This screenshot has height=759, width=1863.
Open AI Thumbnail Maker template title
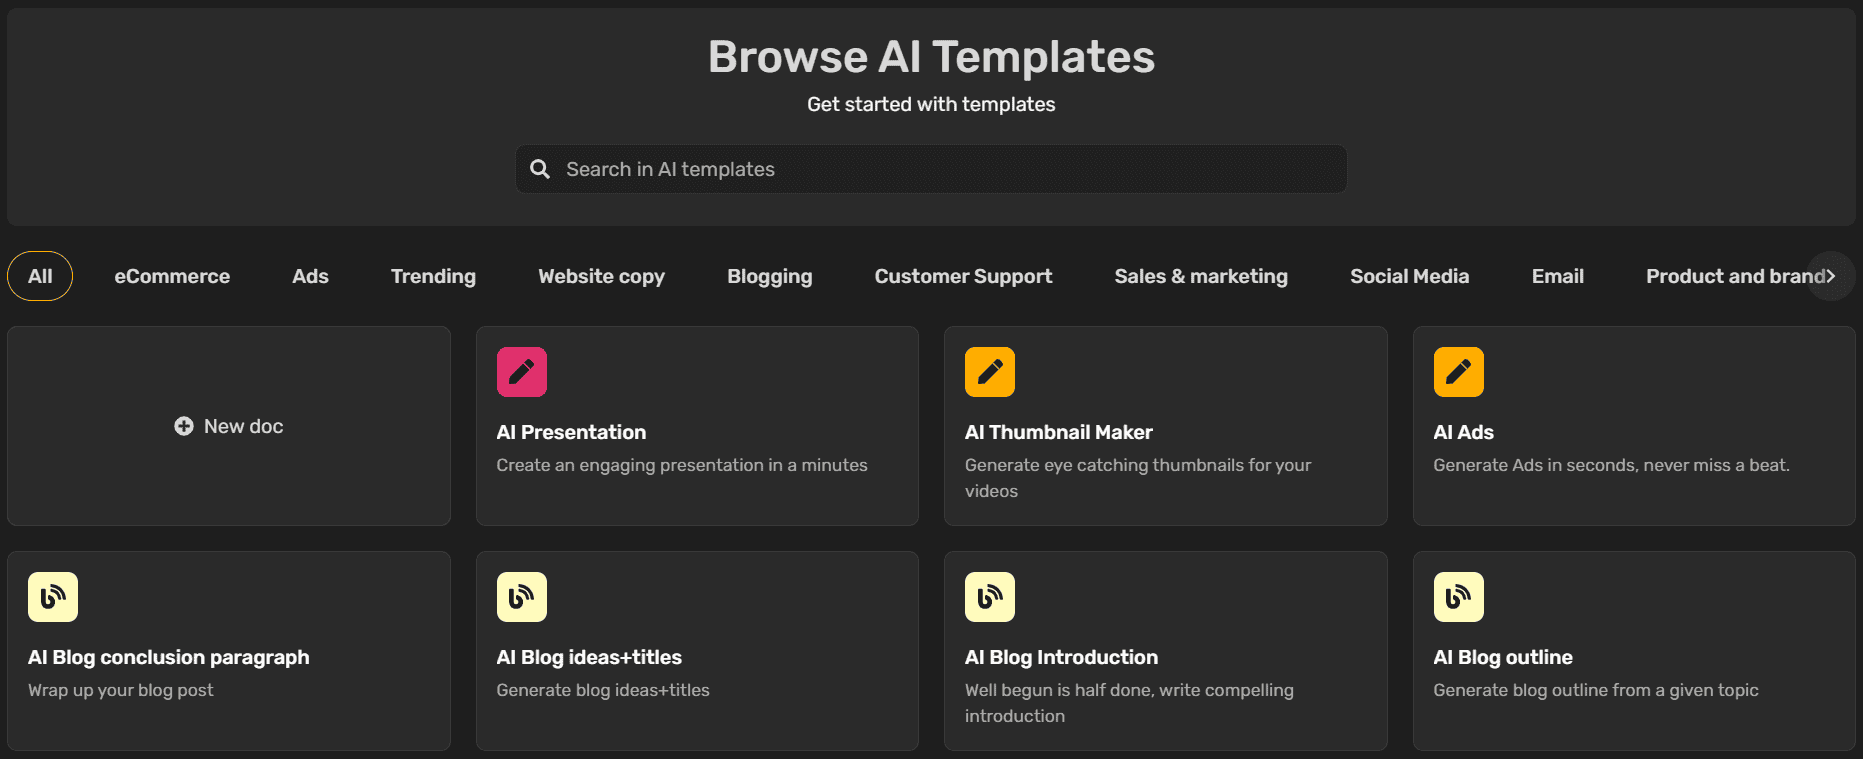coord(1059,432)
